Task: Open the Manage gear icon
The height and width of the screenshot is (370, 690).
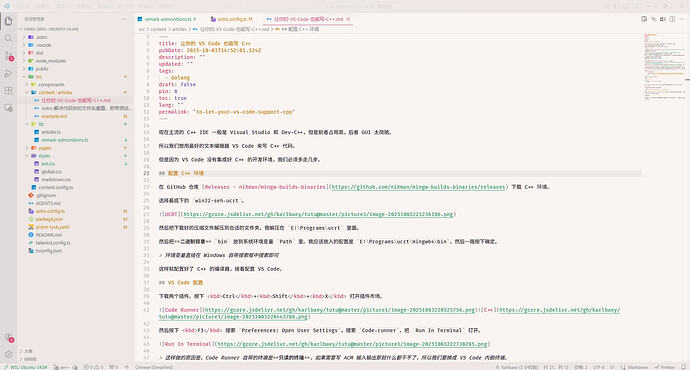Action: (8, 354)
